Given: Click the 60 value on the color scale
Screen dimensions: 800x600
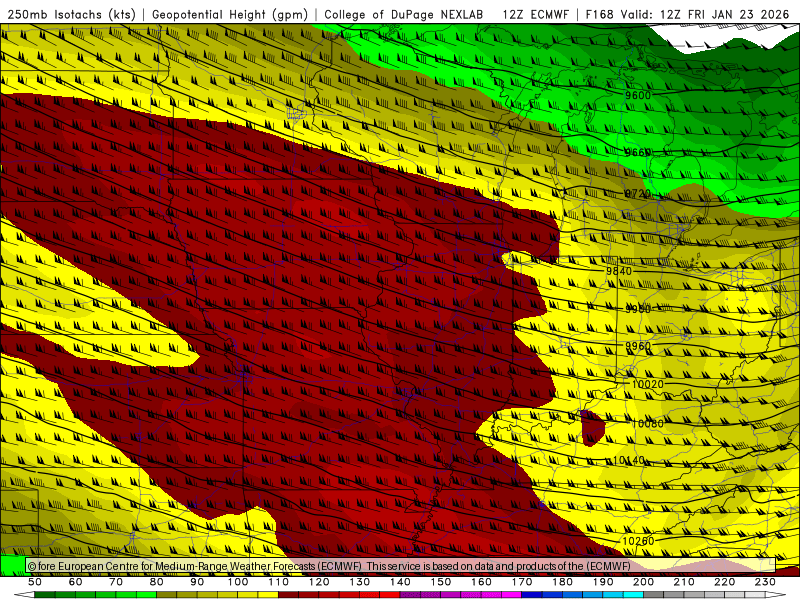Looking at the screenshot, I should 75,582.
